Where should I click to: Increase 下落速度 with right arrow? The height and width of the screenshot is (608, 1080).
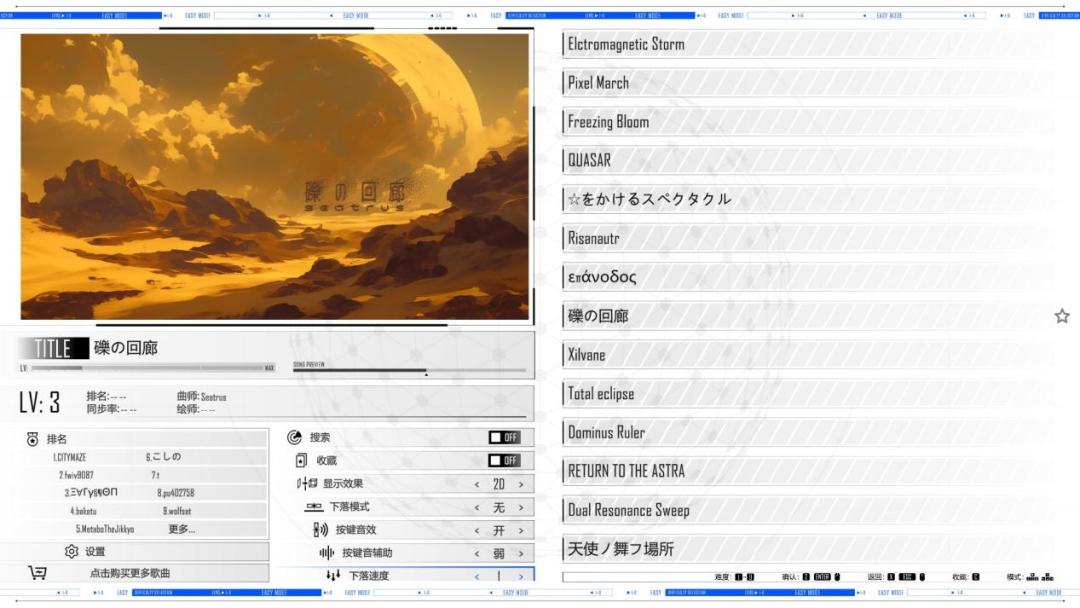tap(521, 576)
